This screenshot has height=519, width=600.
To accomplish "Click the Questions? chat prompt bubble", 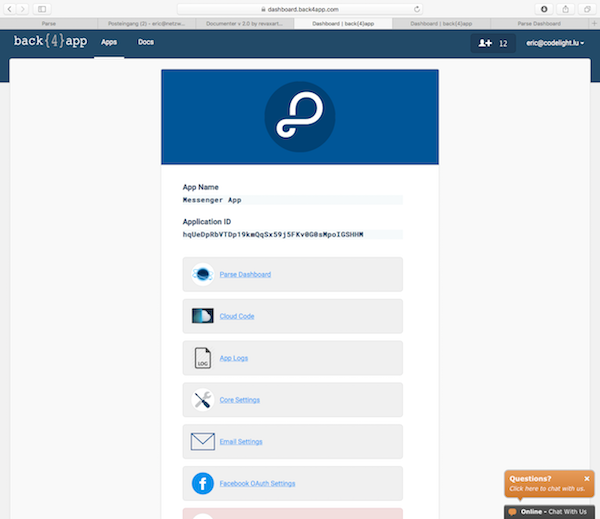I will tap(549, 483).
